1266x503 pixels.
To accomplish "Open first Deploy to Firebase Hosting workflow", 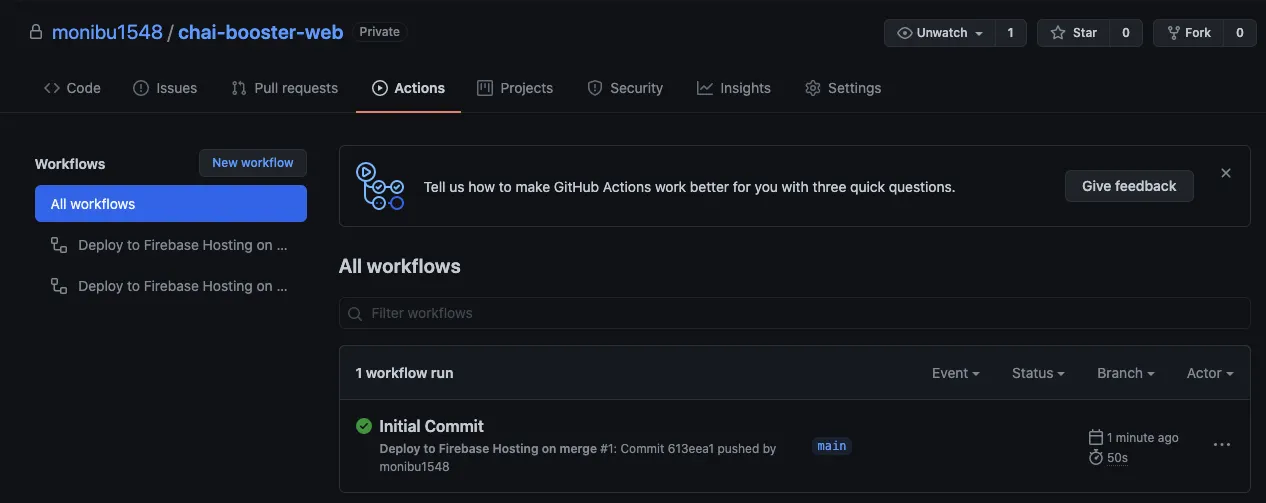I will coord(171,245).
